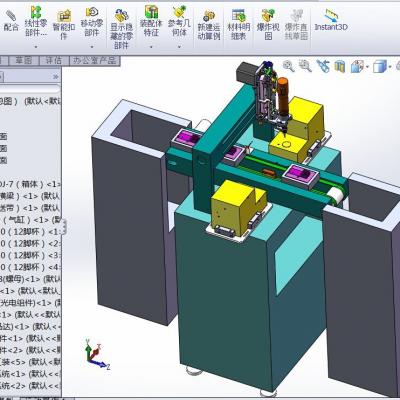400x400 pixels.
Task: Expand the 线性零部件 pattern dropdown arrow
Action: click(x=36, y=46)
